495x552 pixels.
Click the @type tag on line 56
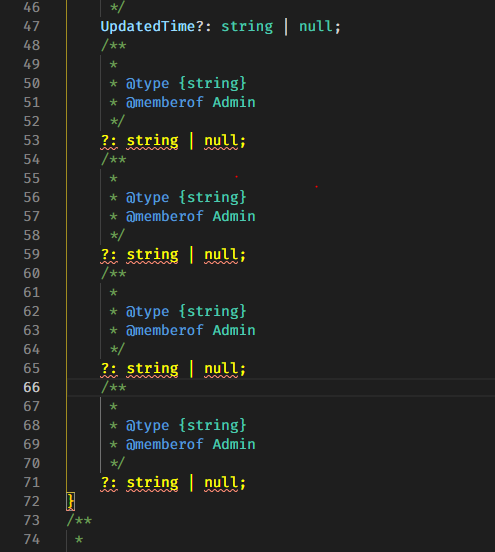(148, 197)
